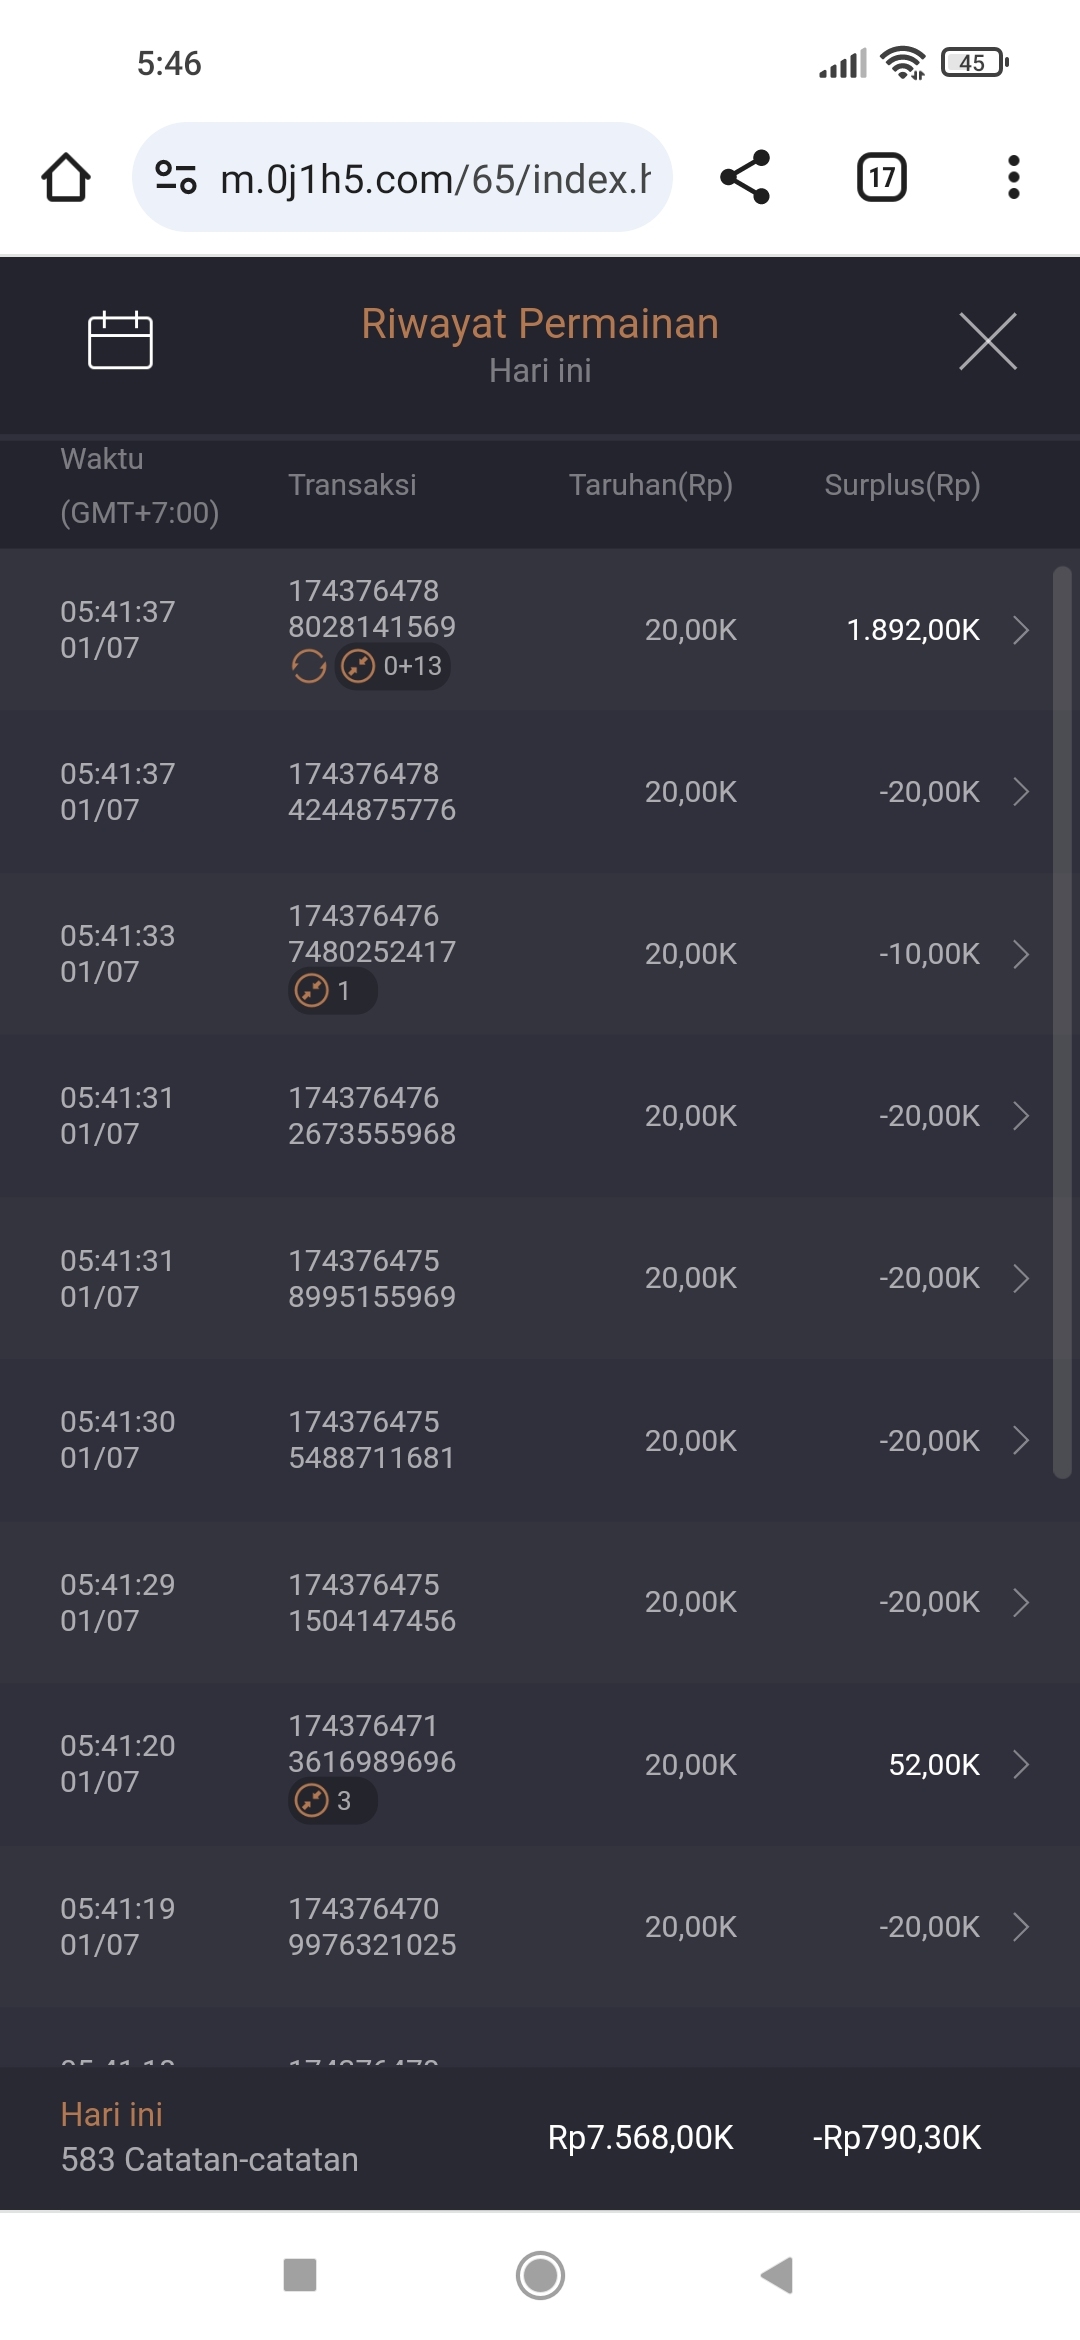This screenshot has width=1080, height=2340.
Task: Tap the respin circular arrow icon
Action: pyautogui.click(x=309, y=666)
